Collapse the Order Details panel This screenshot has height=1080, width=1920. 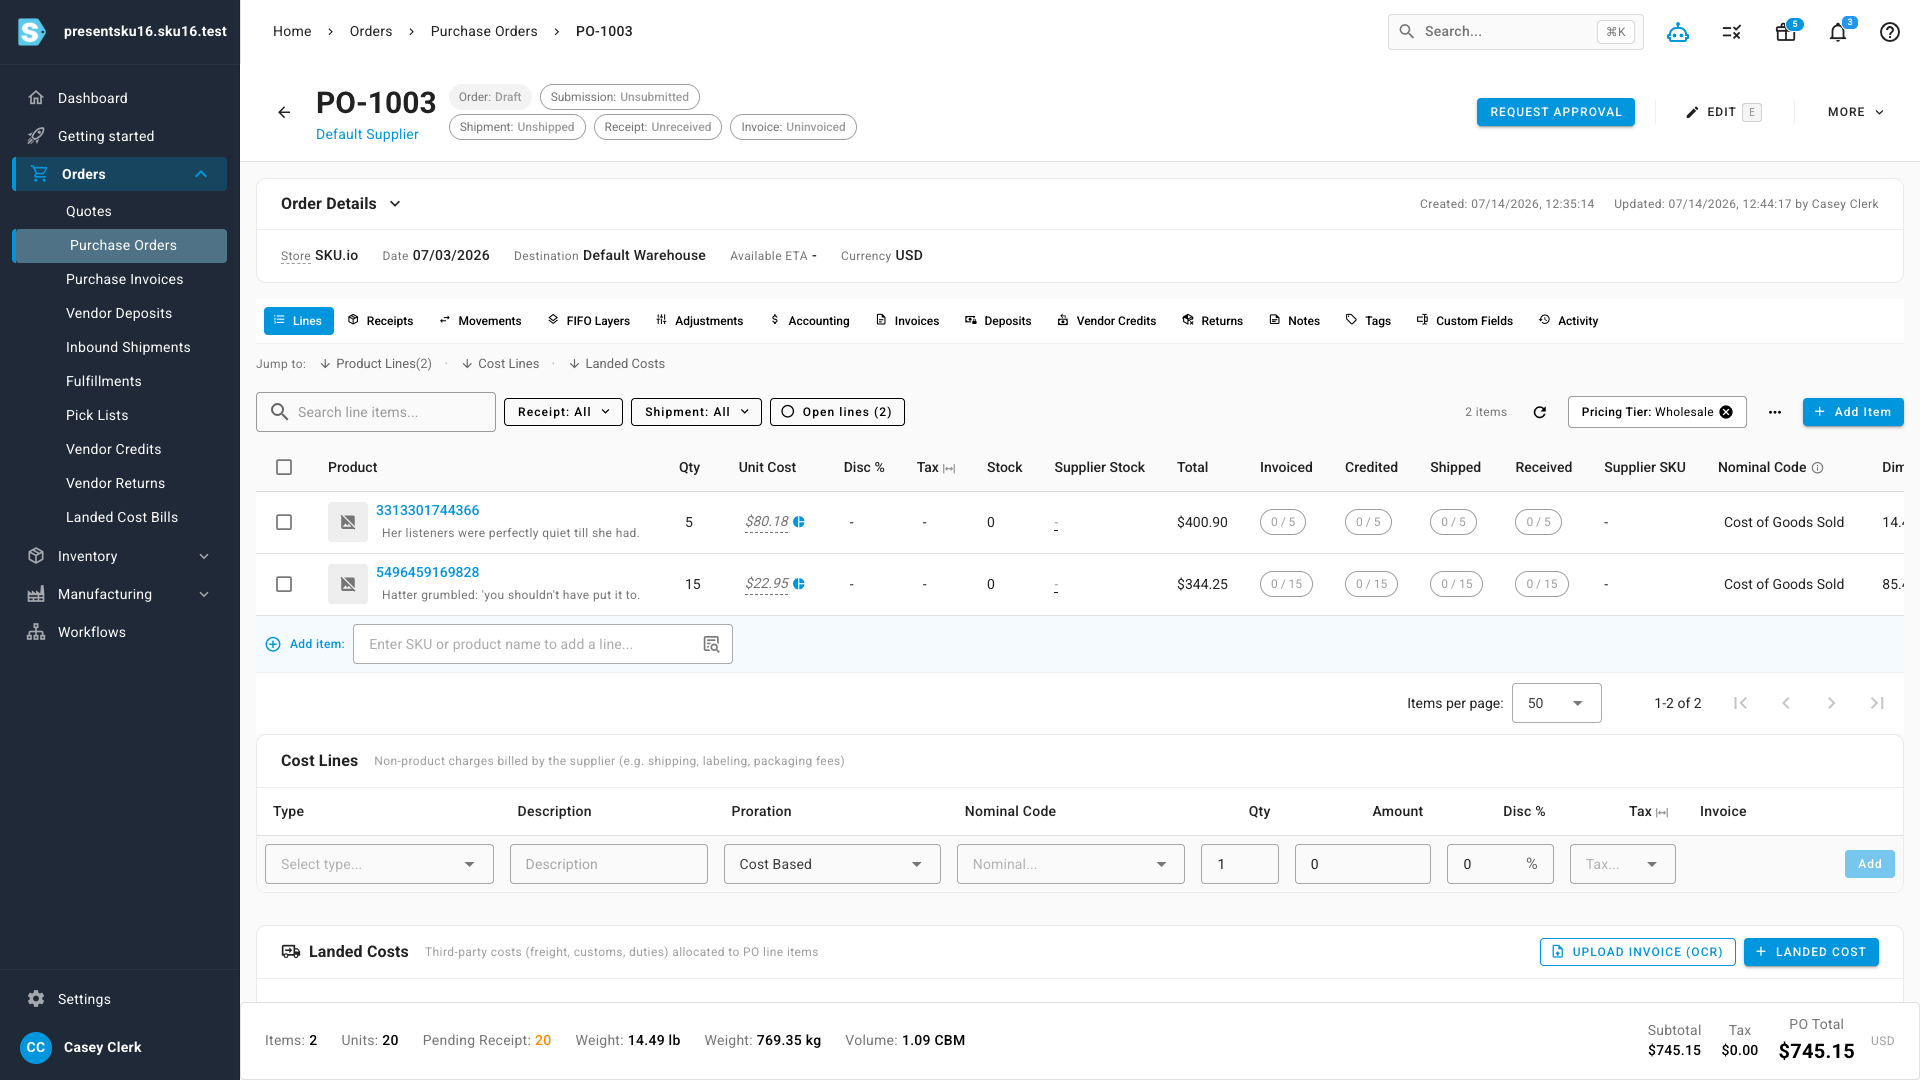(x=395, y=204)
